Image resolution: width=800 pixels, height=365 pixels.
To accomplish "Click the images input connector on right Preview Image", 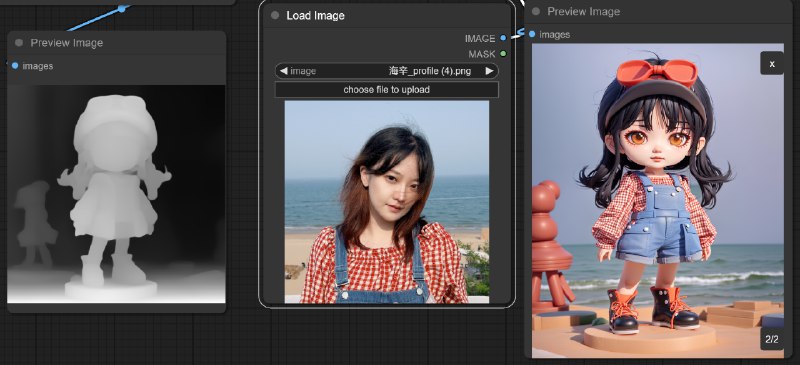I will 532,34.
